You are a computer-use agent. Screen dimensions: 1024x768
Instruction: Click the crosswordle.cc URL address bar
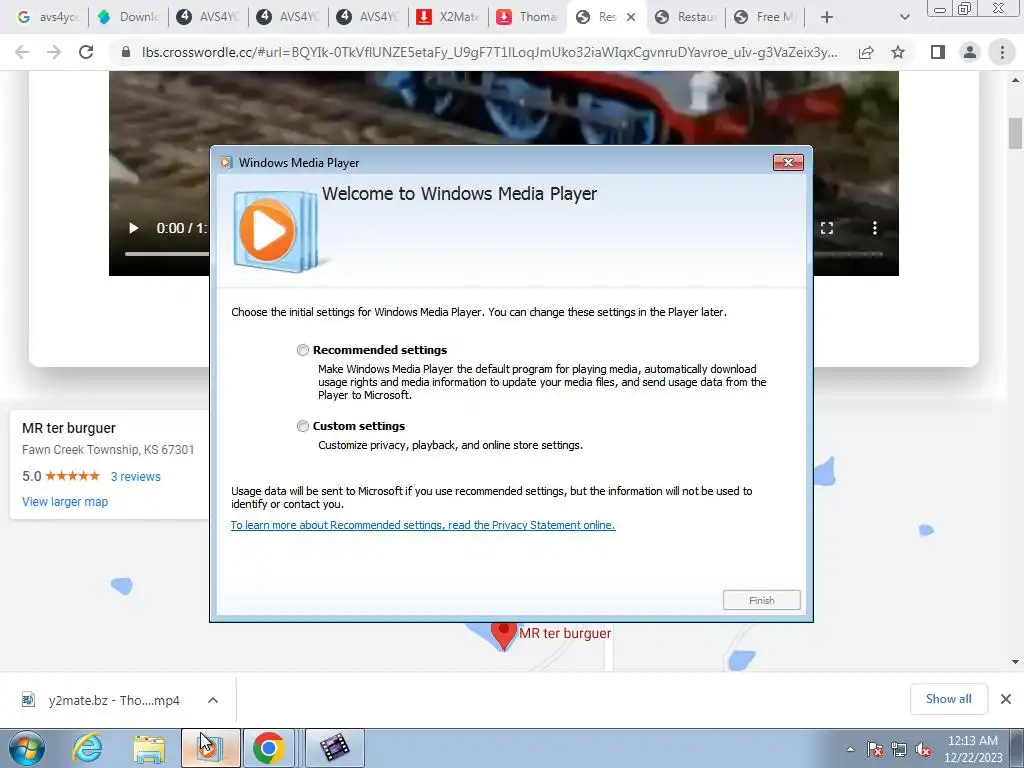coord(490,52)
